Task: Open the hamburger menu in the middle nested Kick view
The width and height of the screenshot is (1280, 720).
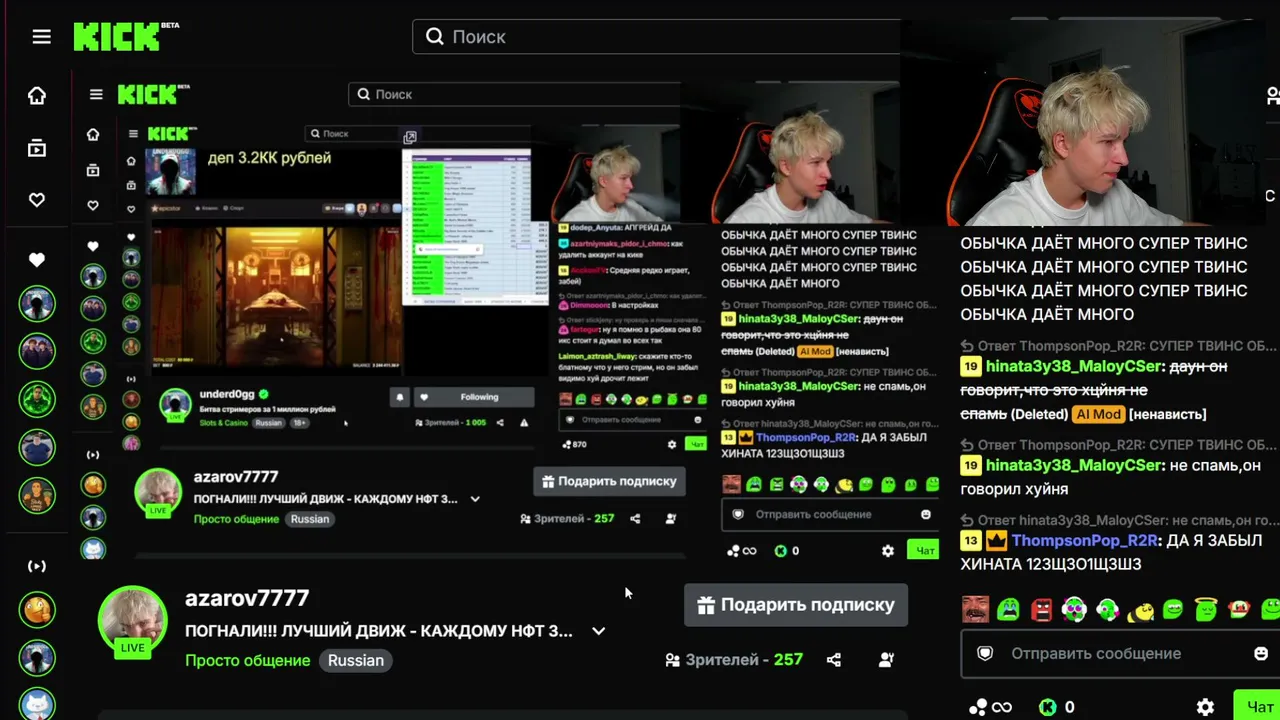Action: [x=96, y=95]
